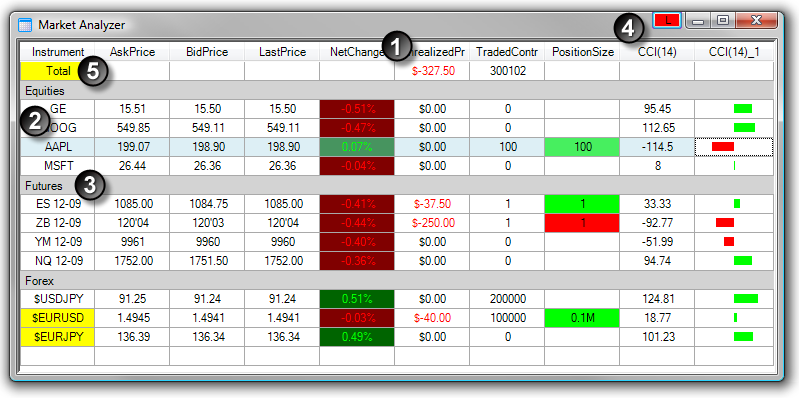
Task: Select the MSFT instrument cell
Action: (58, 166)
